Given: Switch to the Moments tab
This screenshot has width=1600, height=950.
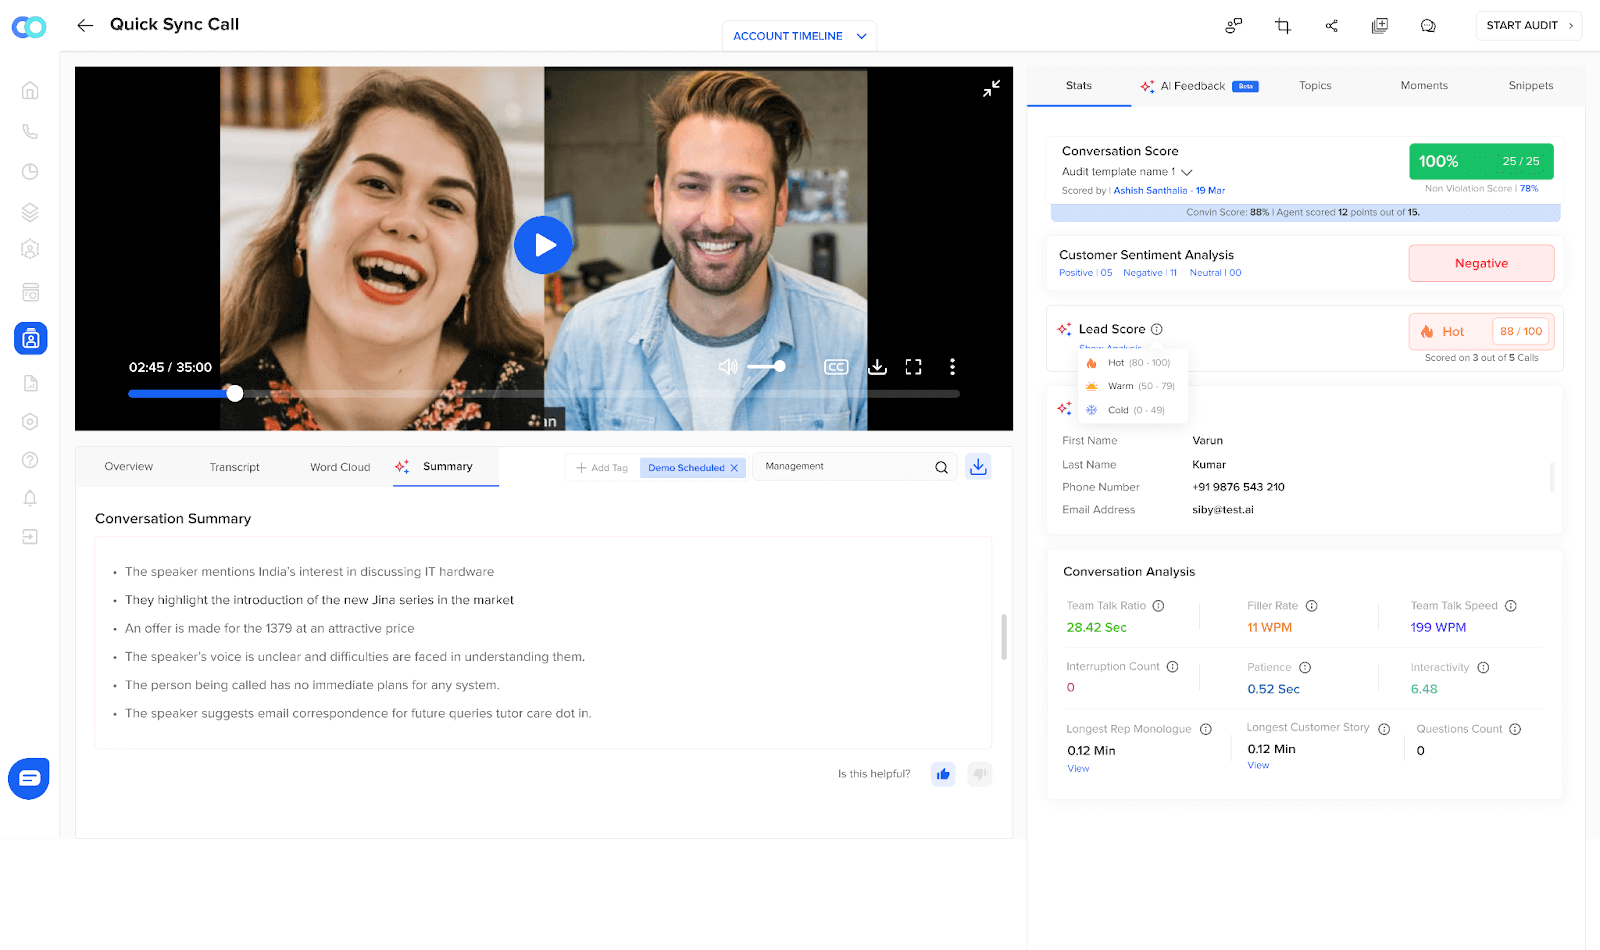Looking at the screenshot, I should pos(1424,86).
